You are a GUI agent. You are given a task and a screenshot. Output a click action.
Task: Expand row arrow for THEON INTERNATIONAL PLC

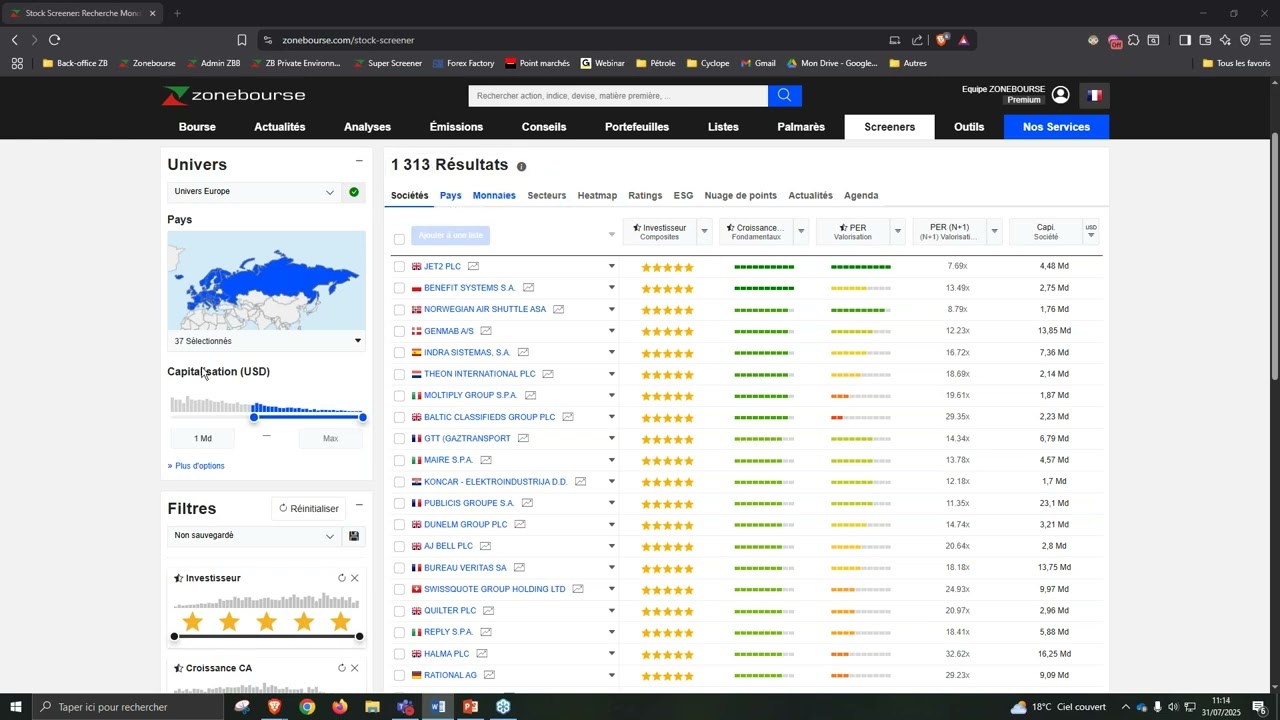point(612,374)
